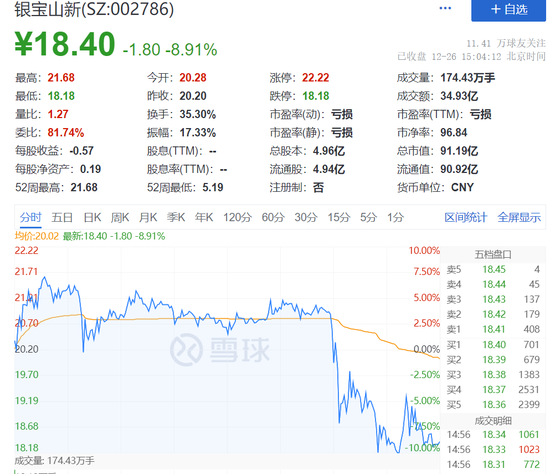
Task: Click the 10.00% axis label on chart
Action: tap(424, 251)
